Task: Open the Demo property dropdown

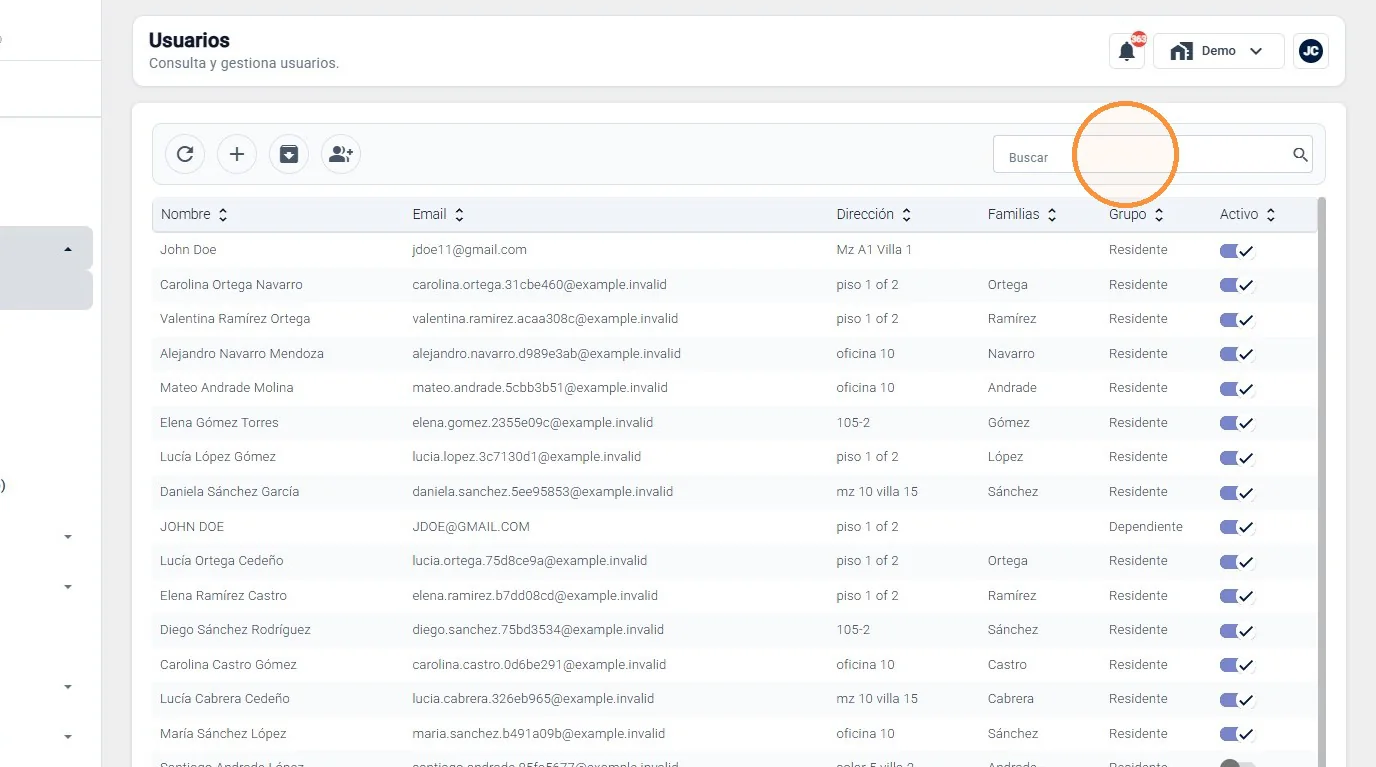Action: (x=1218, y=51)
